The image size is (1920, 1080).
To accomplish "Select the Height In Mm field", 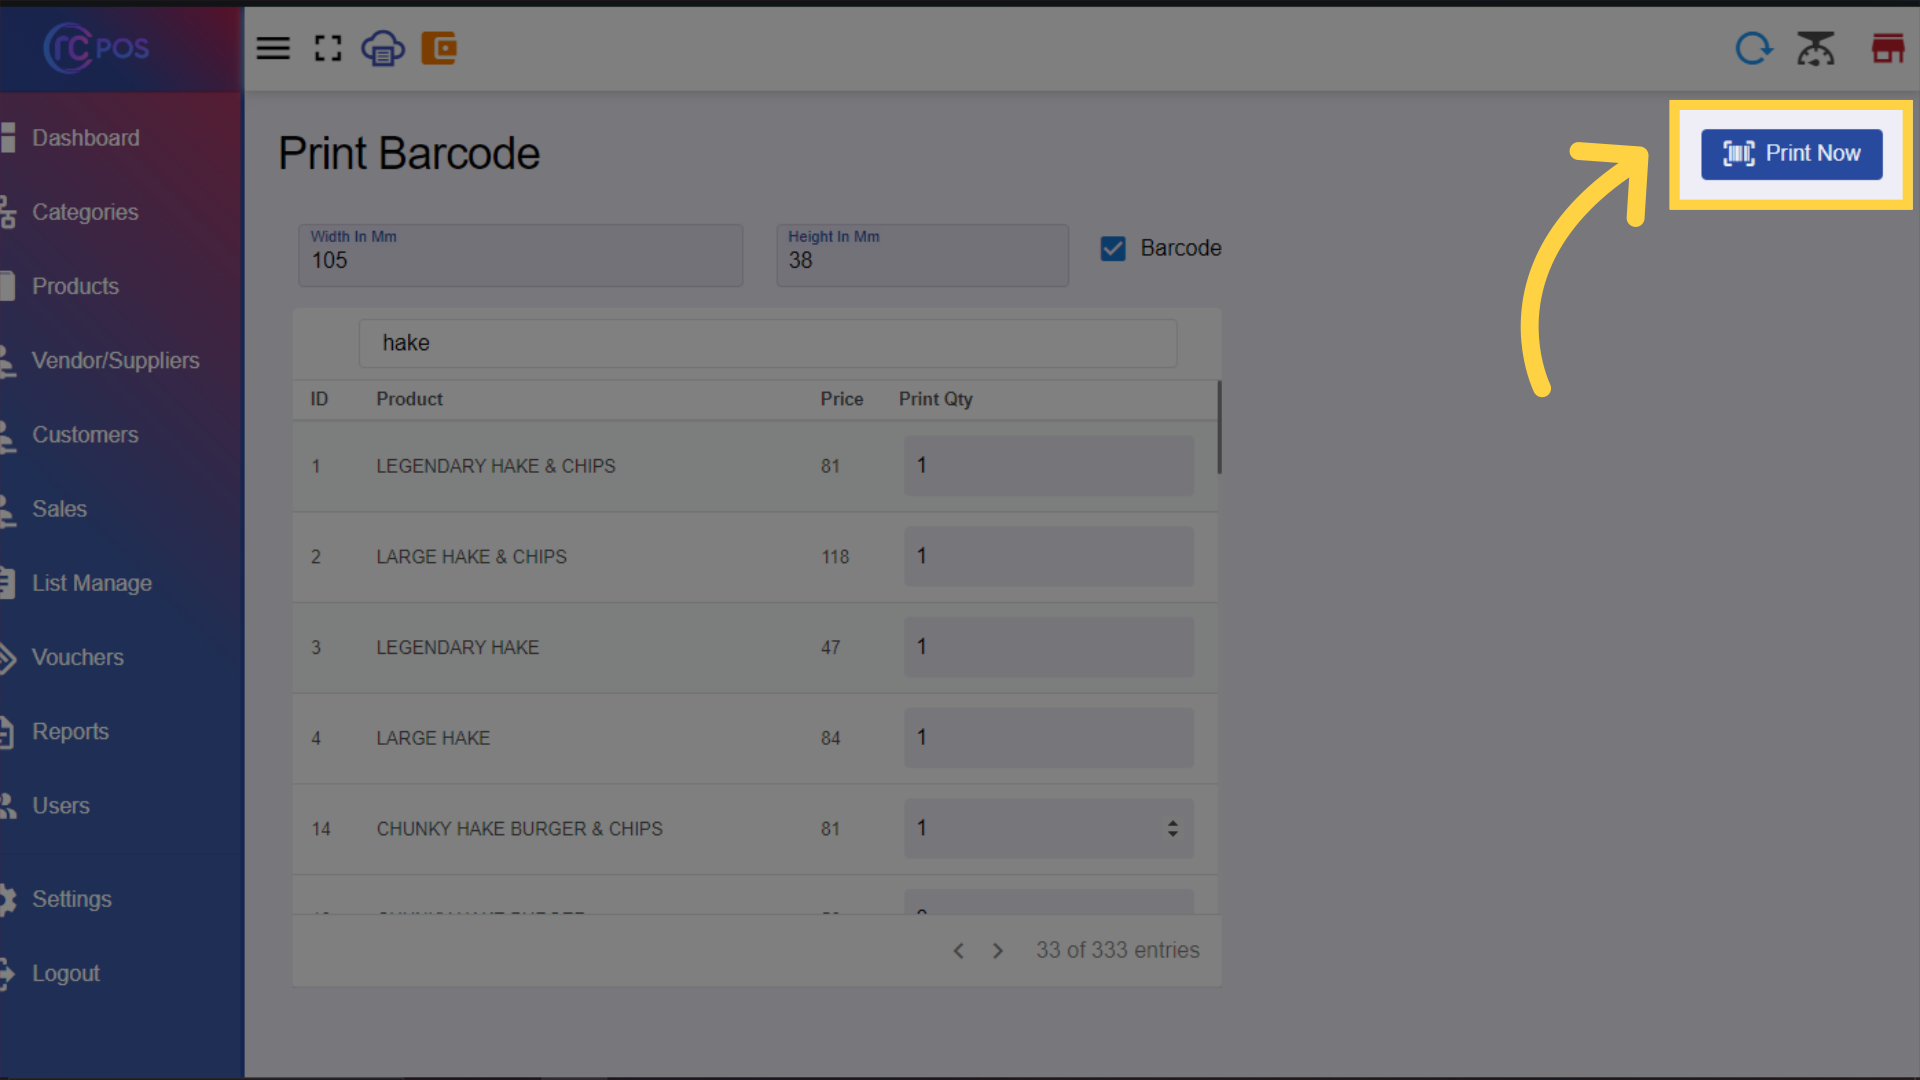I will pos(923,255).
